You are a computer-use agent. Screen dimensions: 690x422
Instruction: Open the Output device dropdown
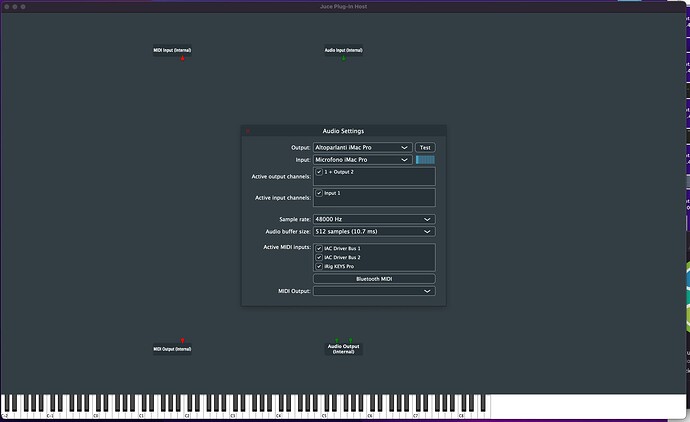362,147
